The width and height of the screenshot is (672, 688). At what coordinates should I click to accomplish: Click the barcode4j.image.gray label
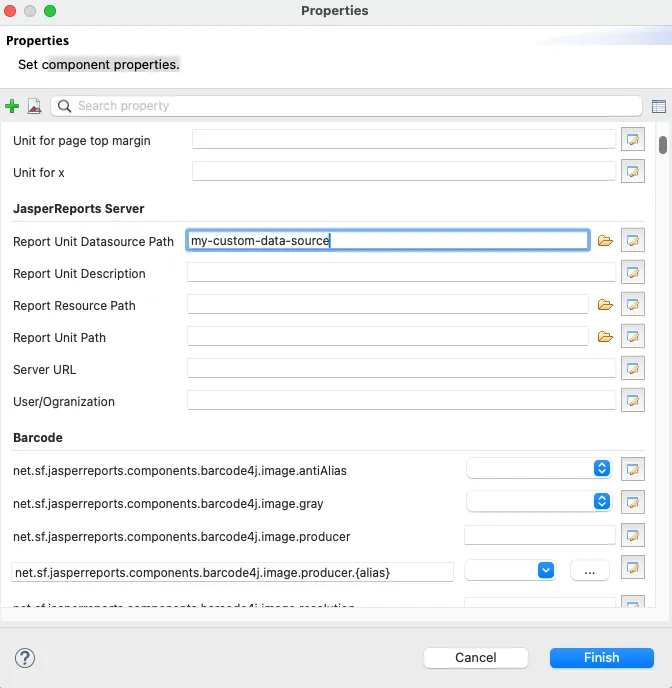point(168,504)
